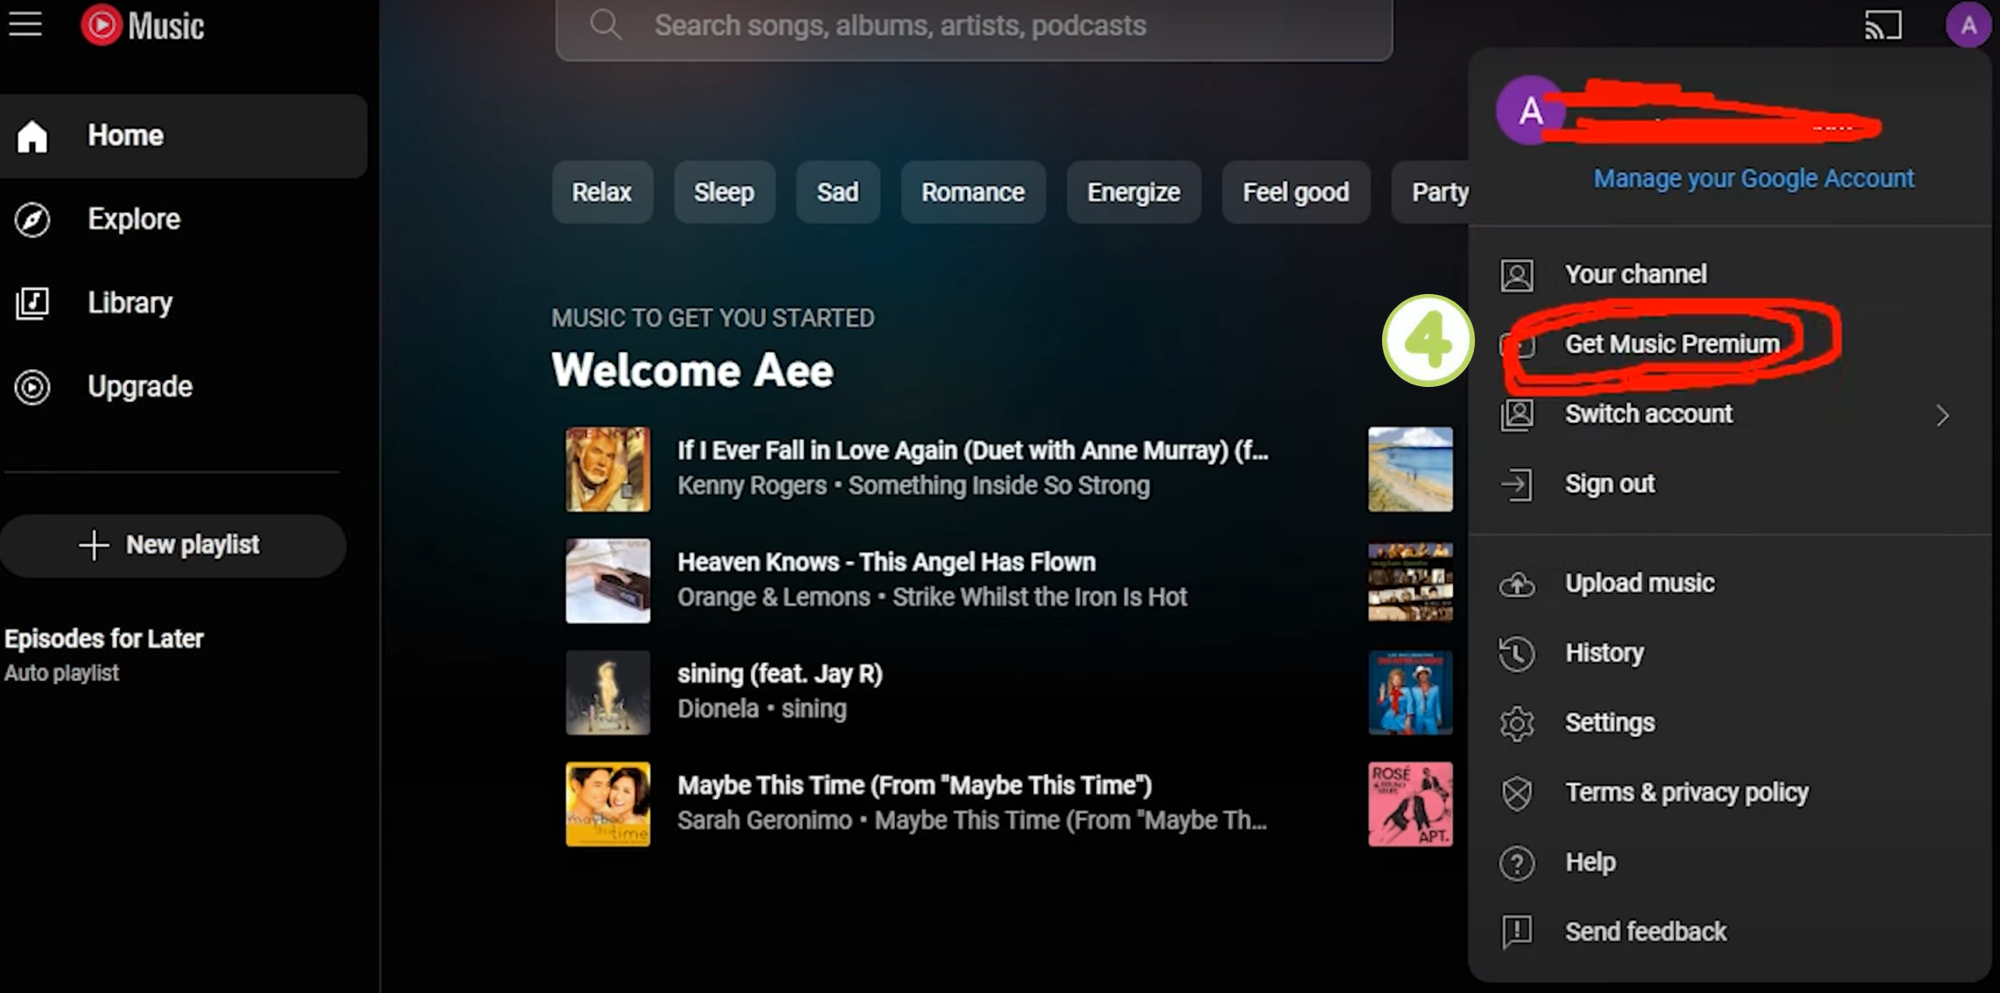
Task: Go to the Home page in the sidebar
Action: (x=184, y=136)
